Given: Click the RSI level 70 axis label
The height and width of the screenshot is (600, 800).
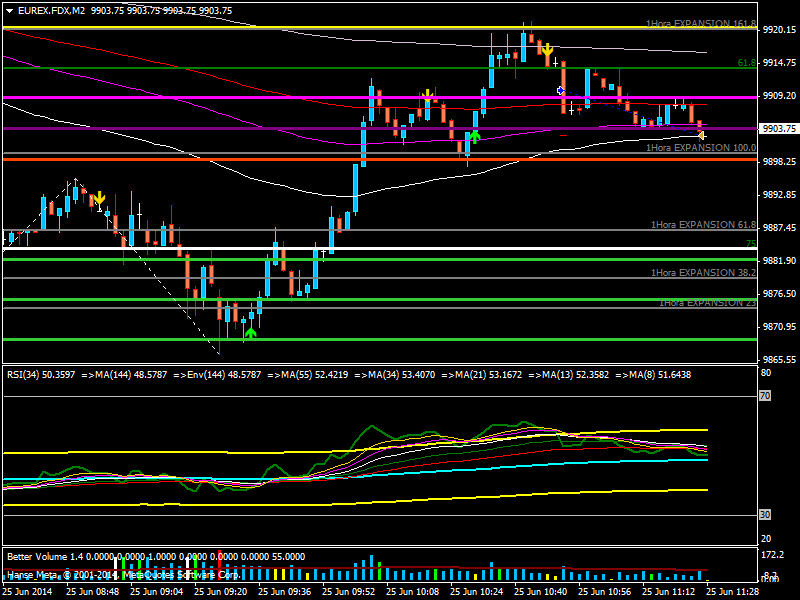Looking at the screenshot, I should pyautogui.click(x=765, y=397).
